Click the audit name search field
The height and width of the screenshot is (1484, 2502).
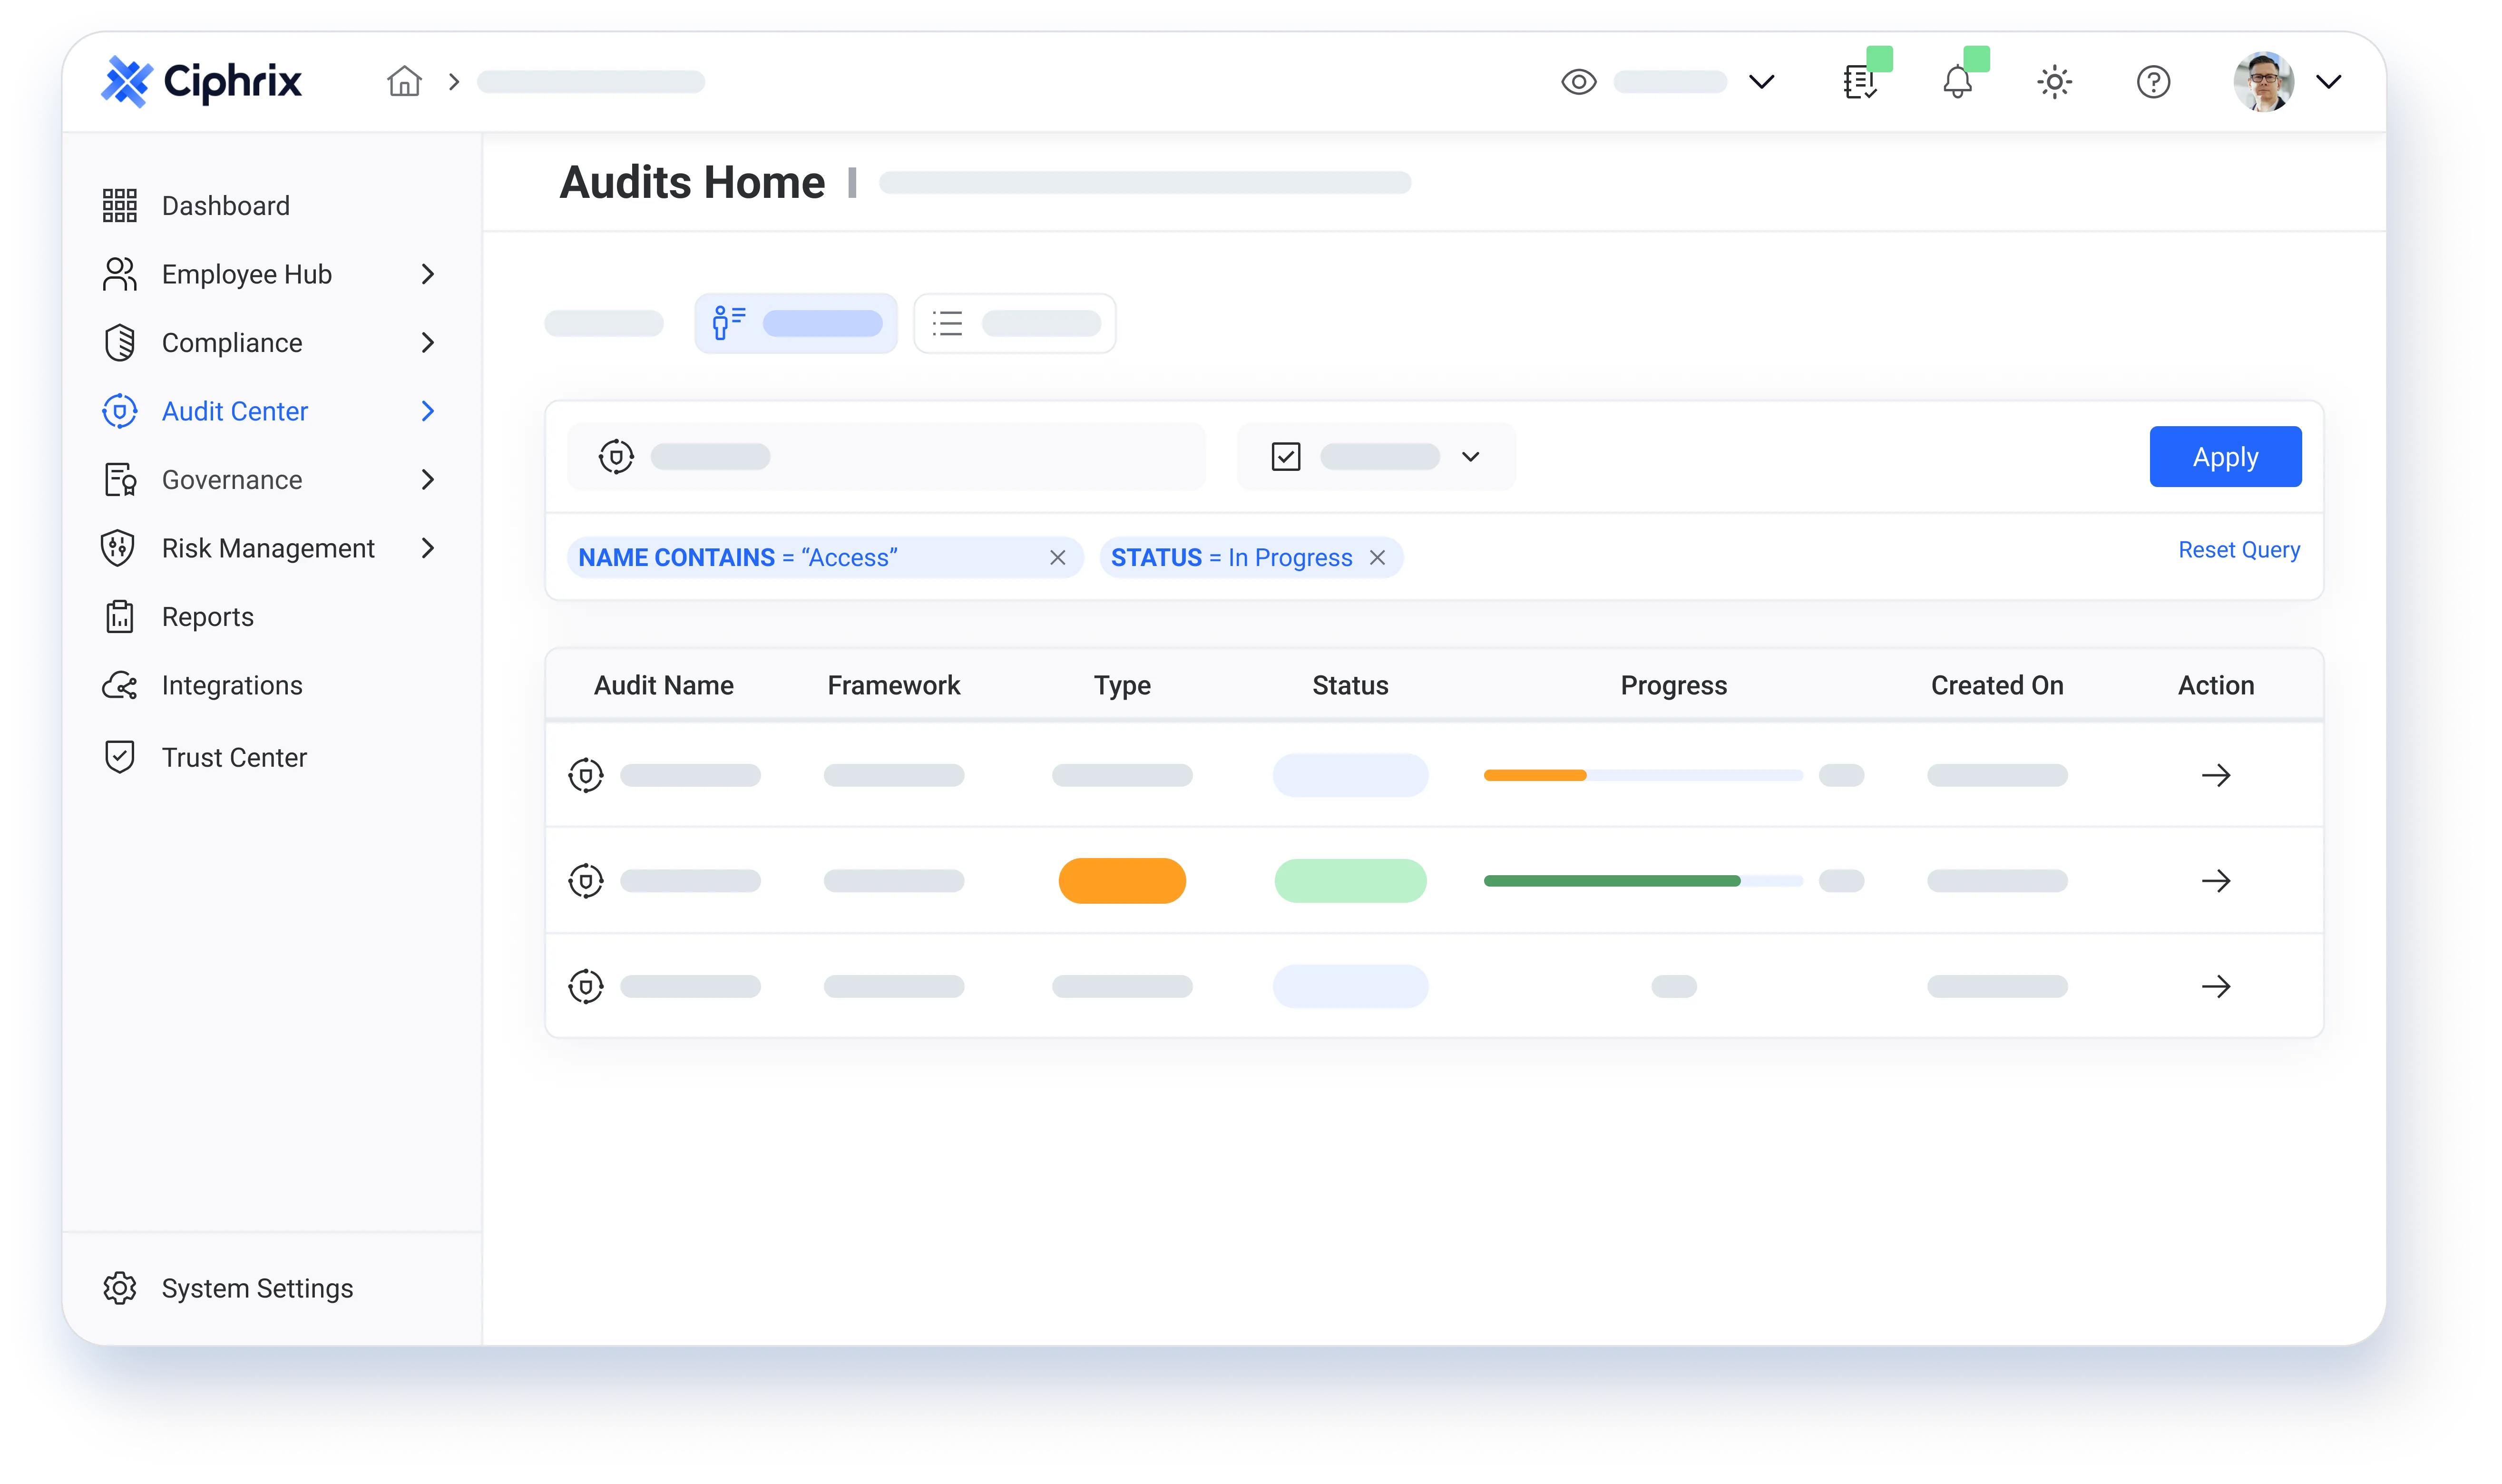point(886,457)
